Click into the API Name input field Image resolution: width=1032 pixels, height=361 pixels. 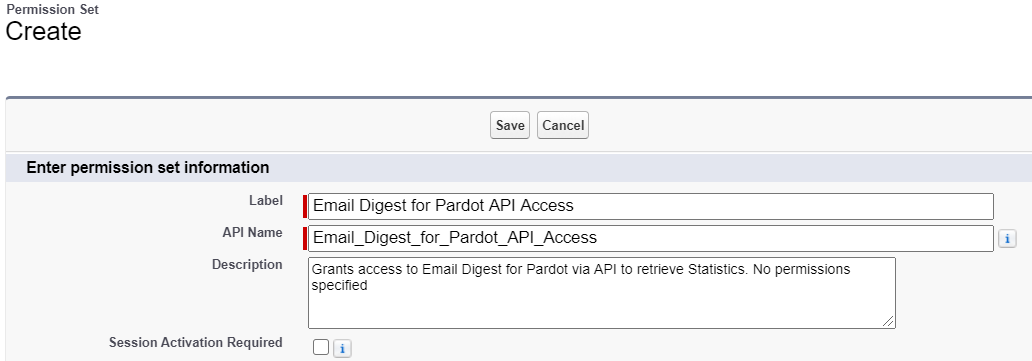pyautogui.click(x=651, y=238)
